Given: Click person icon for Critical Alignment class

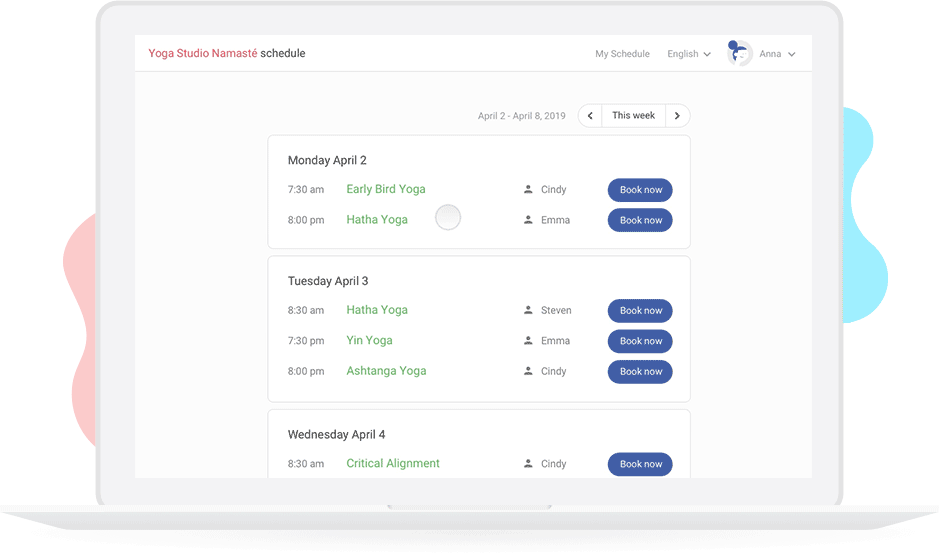Looking at the screenshot, I should [528, 464].
